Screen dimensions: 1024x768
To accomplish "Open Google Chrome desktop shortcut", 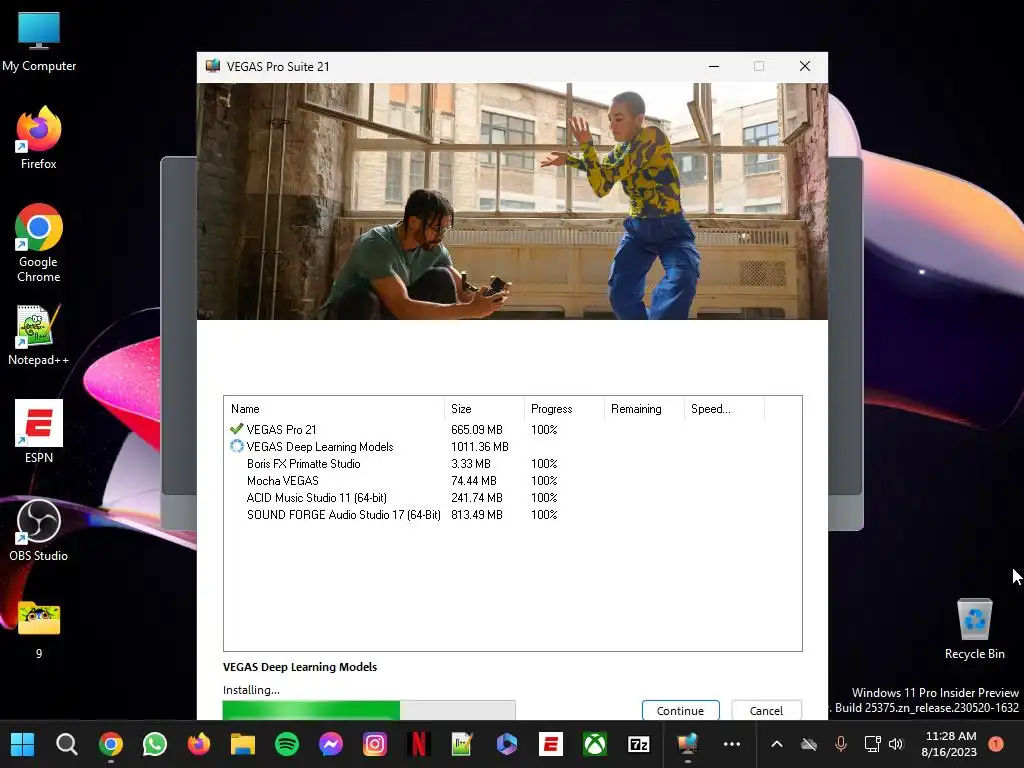I will (39, 243).
